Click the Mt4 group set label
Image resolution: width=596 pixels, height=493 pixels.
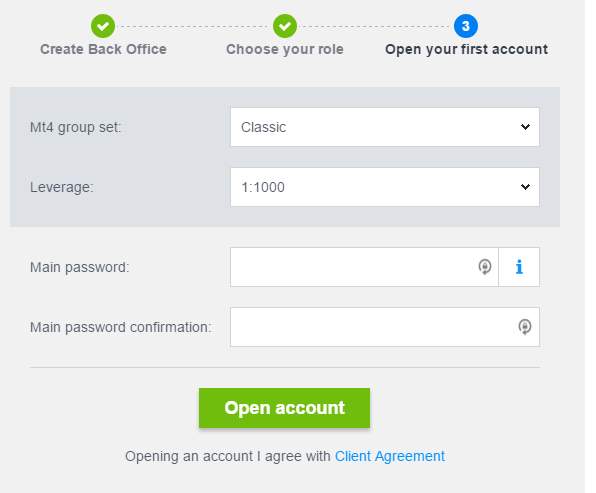pyautogui.click(x=75, y=127)
